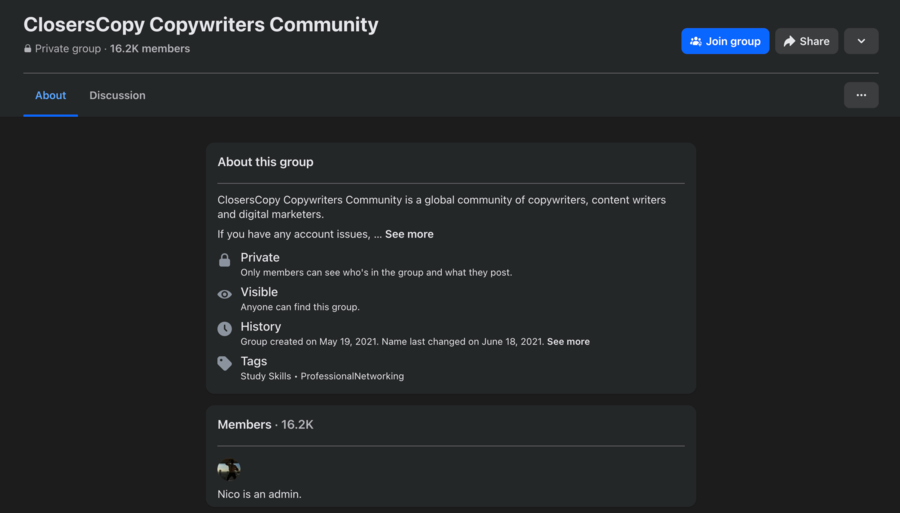
Task: Click the Visible setting label
Action: coord(259,292)
